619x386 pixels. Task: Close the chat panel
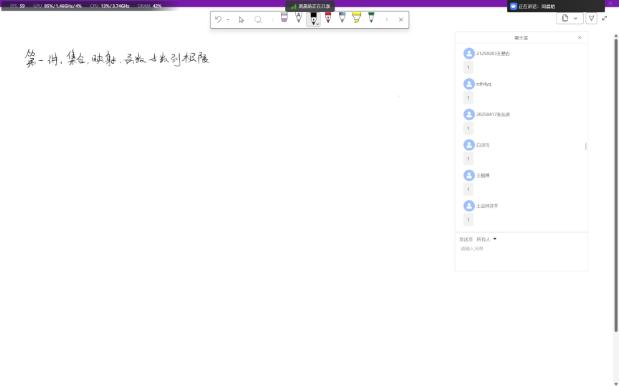pos(580,37)
